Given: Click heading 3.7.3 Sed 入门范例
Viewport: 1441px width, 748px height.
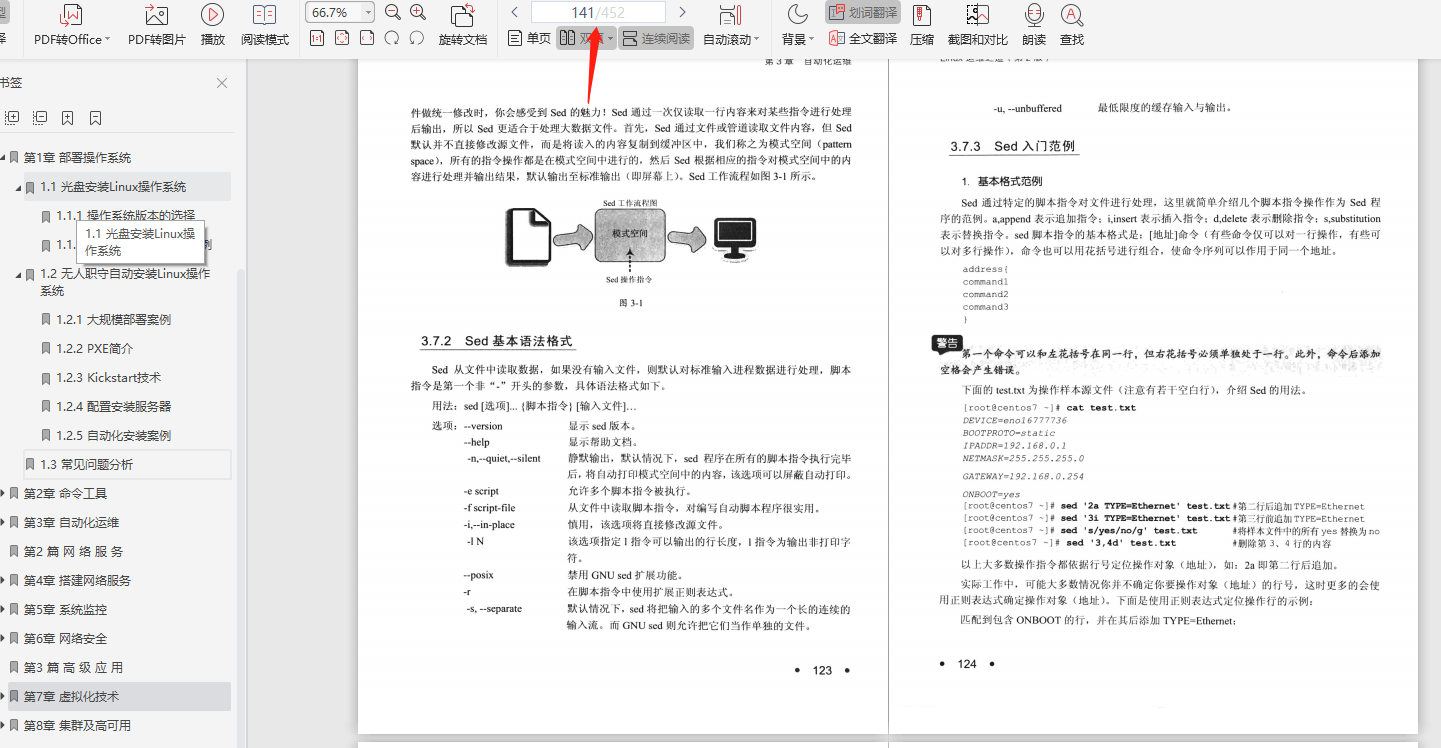Looking at the screenshot, I should click(x=1013, y=146).
